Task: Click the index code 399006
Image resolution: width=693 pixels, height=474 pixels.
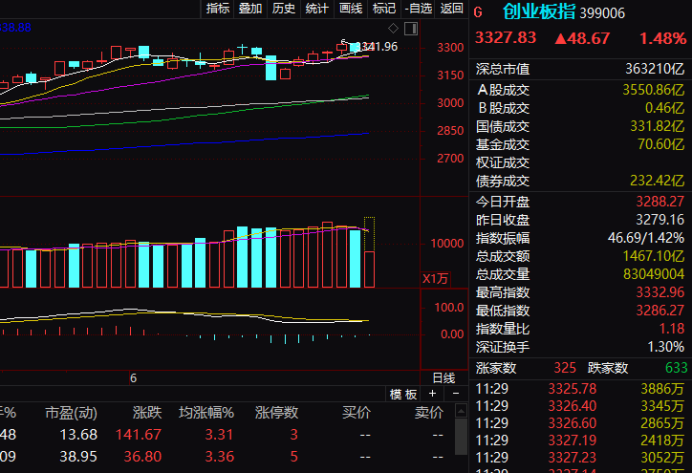Action: pyautogui.click(x=602, y=13)
